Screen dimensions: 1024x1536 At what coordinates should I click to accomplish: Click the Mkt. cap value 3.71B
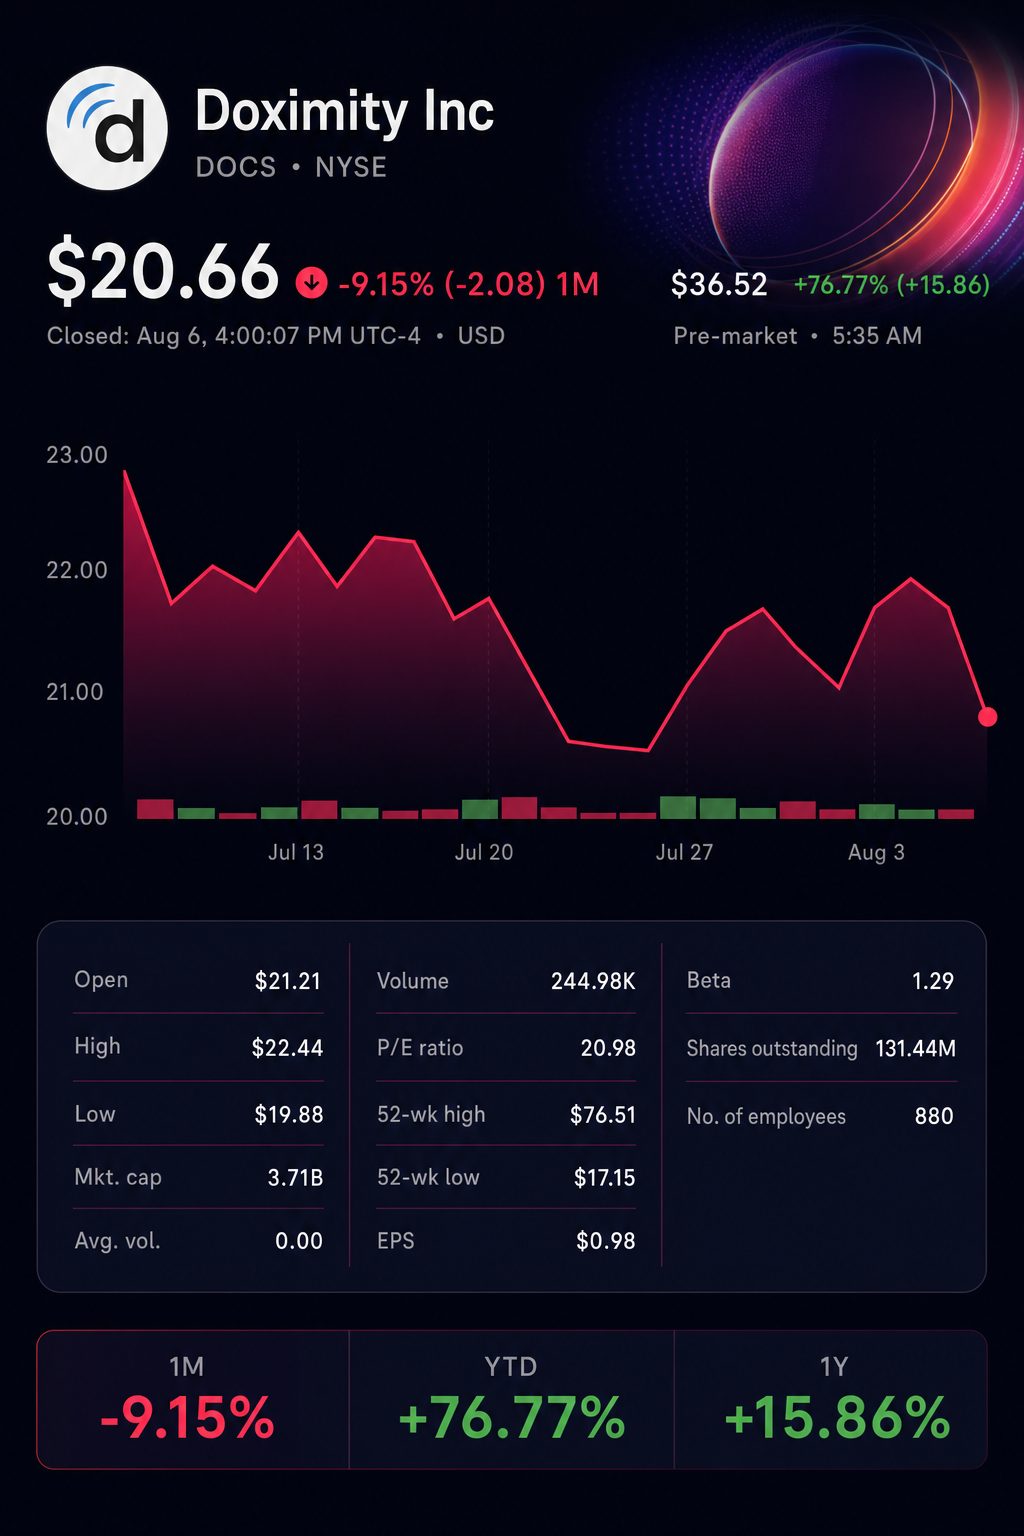(x=295, y=1178)
